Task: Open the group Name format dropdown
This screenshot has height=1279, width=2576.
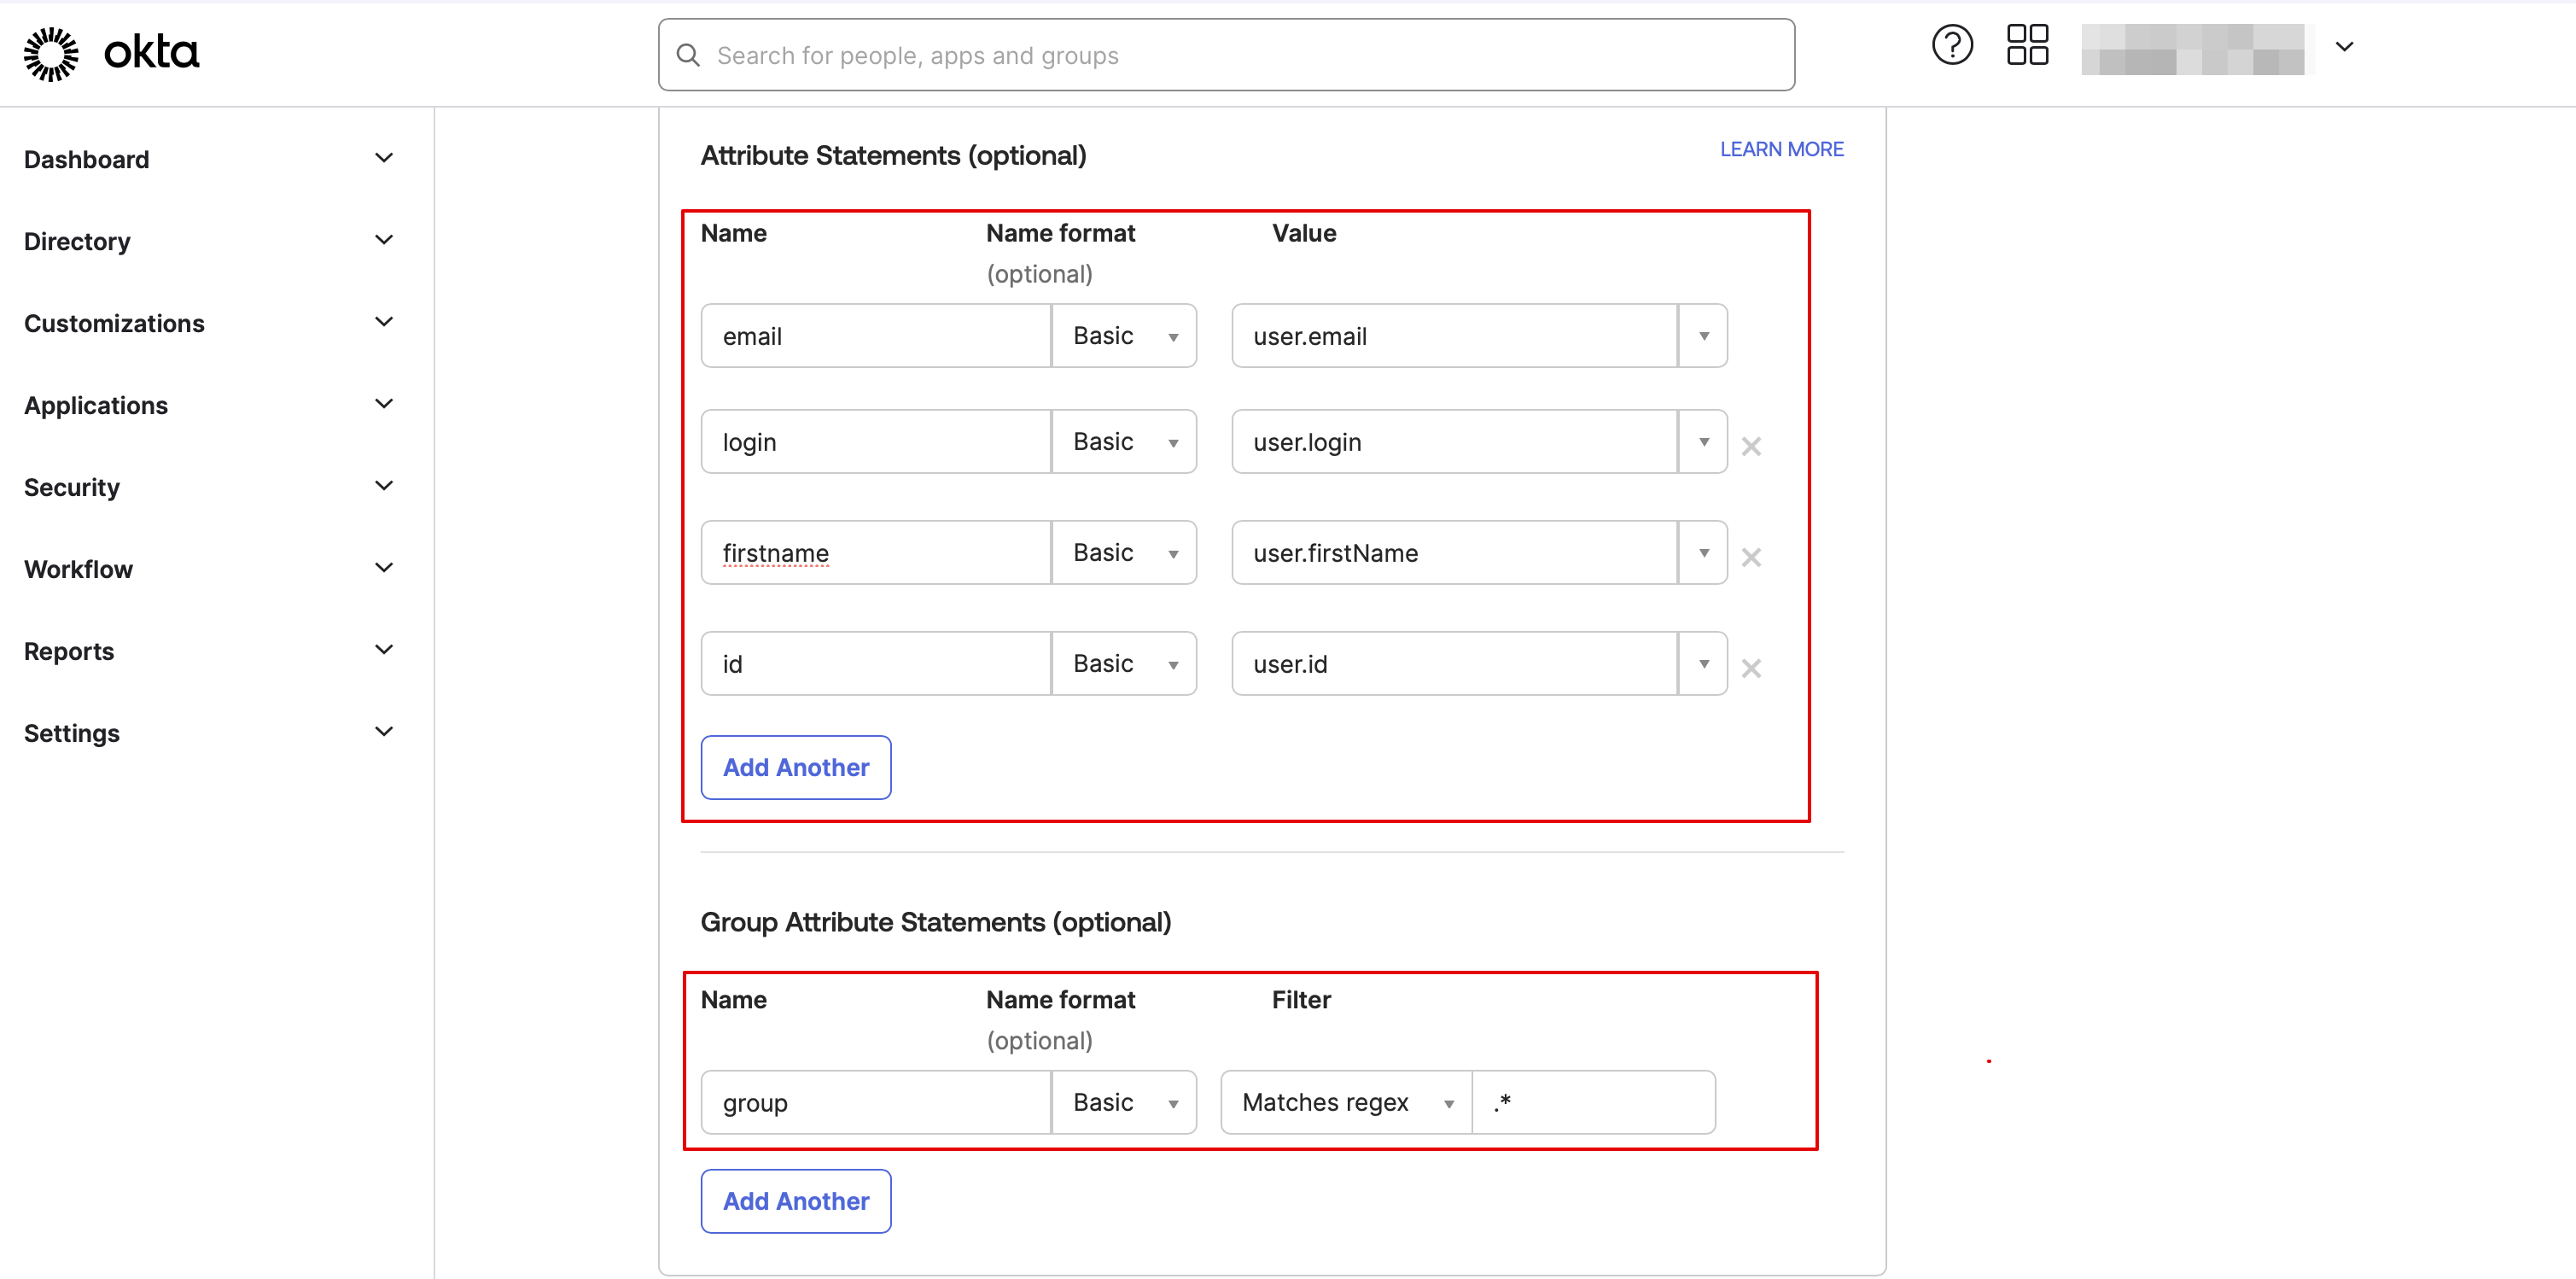Action: coord(1124,1103)
